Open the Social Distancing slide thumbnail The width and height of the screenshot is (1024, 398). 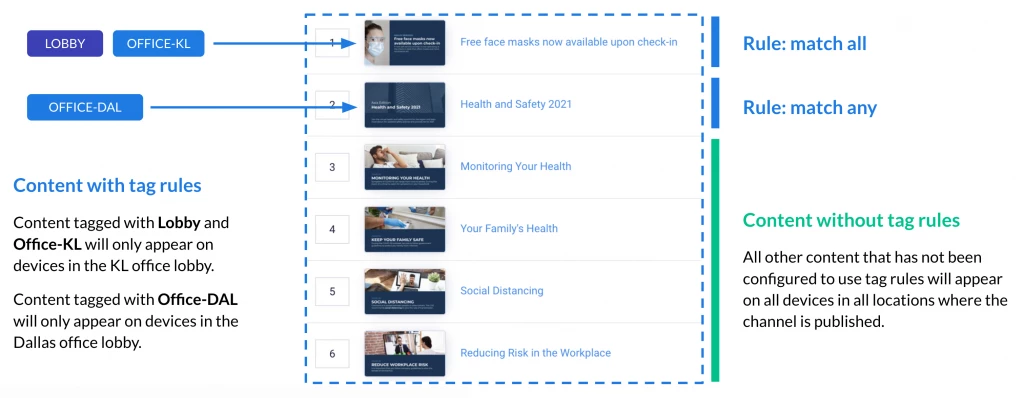(x=405, y=291)
